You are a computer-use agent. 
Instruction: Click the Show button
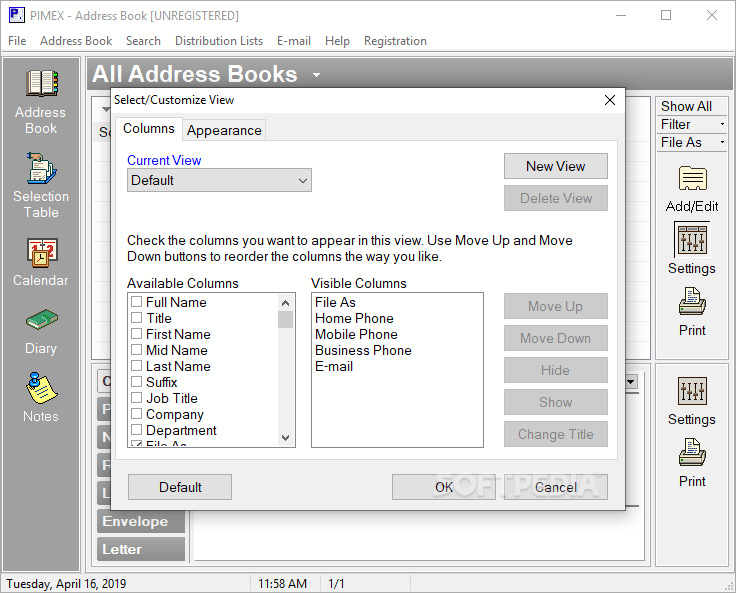tap(556, 402)
